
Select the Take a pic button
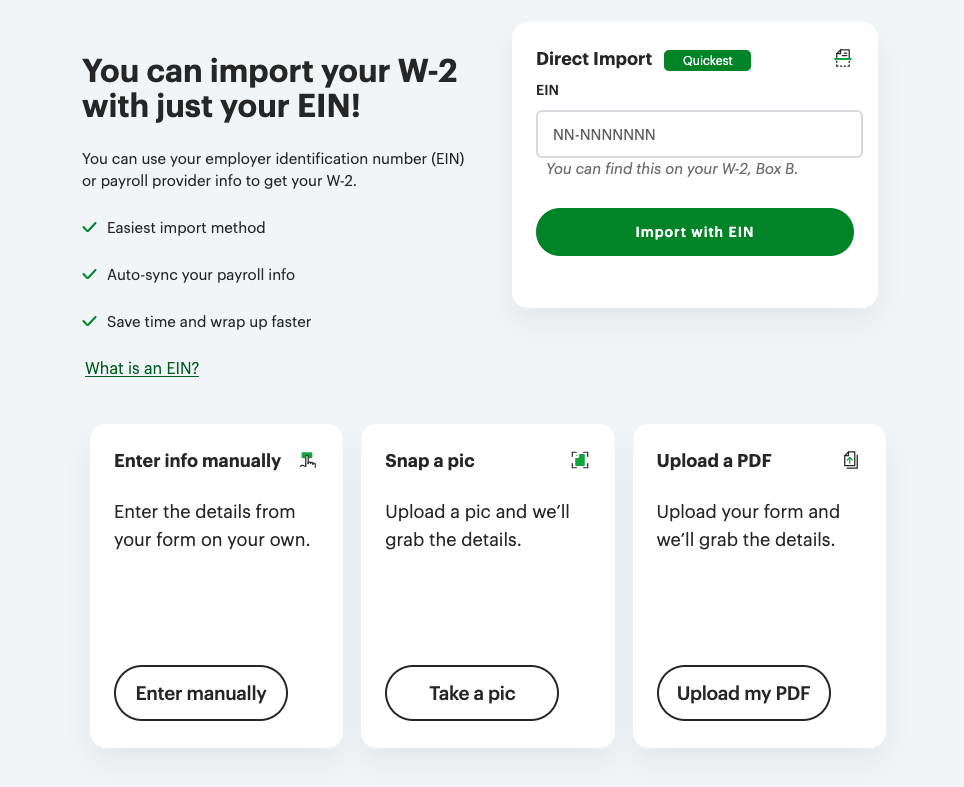coord(472,693)
